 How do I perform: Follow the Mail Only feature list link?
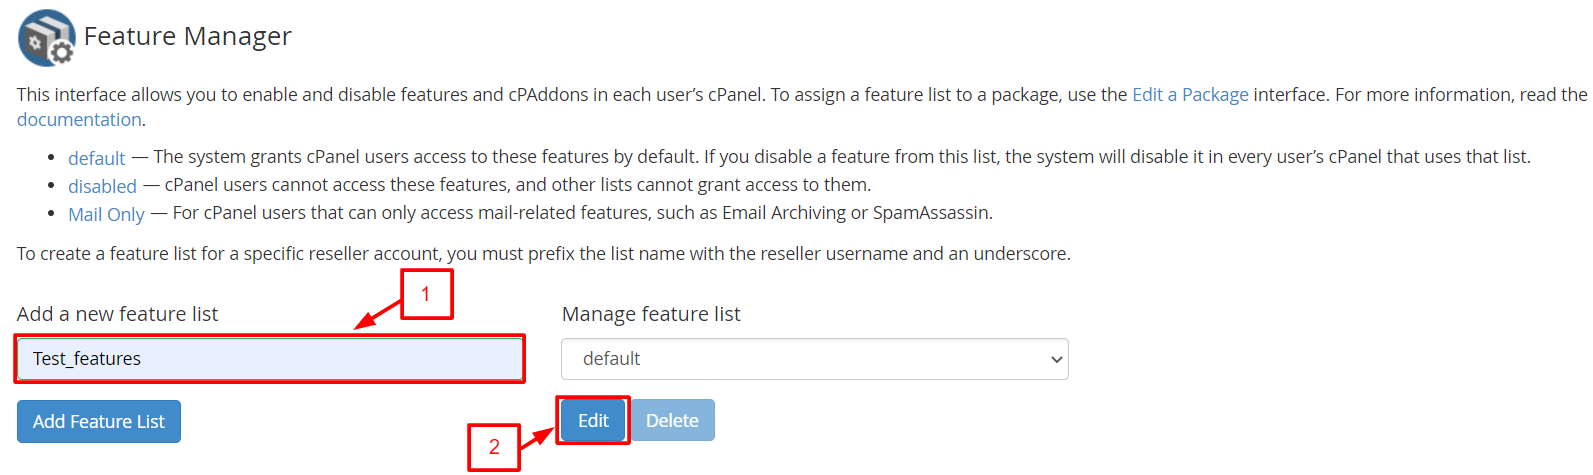click(106, 214)
